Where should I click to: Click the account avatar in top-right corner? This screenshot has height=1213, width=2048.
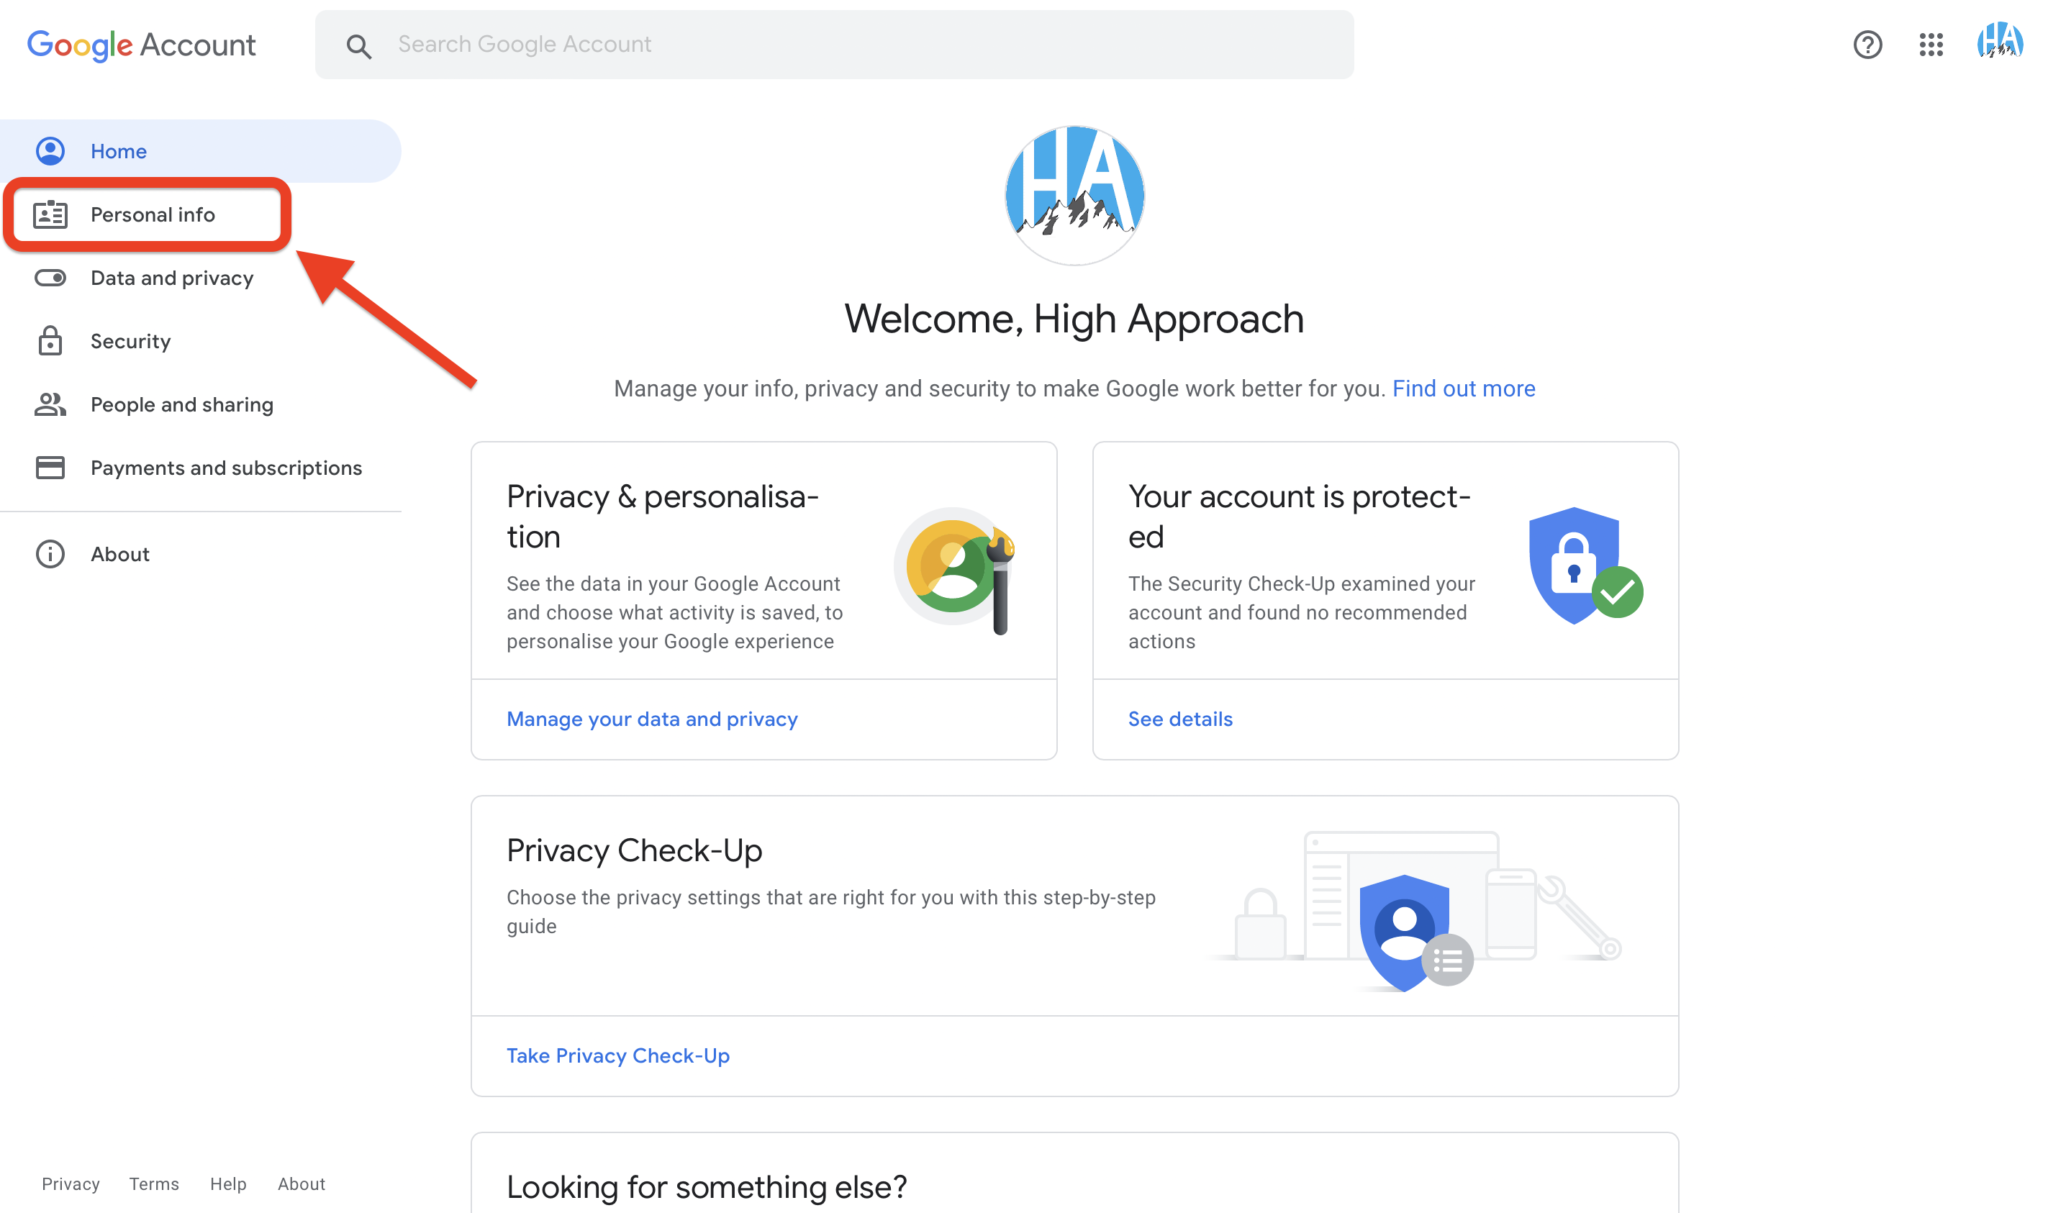2000,42
